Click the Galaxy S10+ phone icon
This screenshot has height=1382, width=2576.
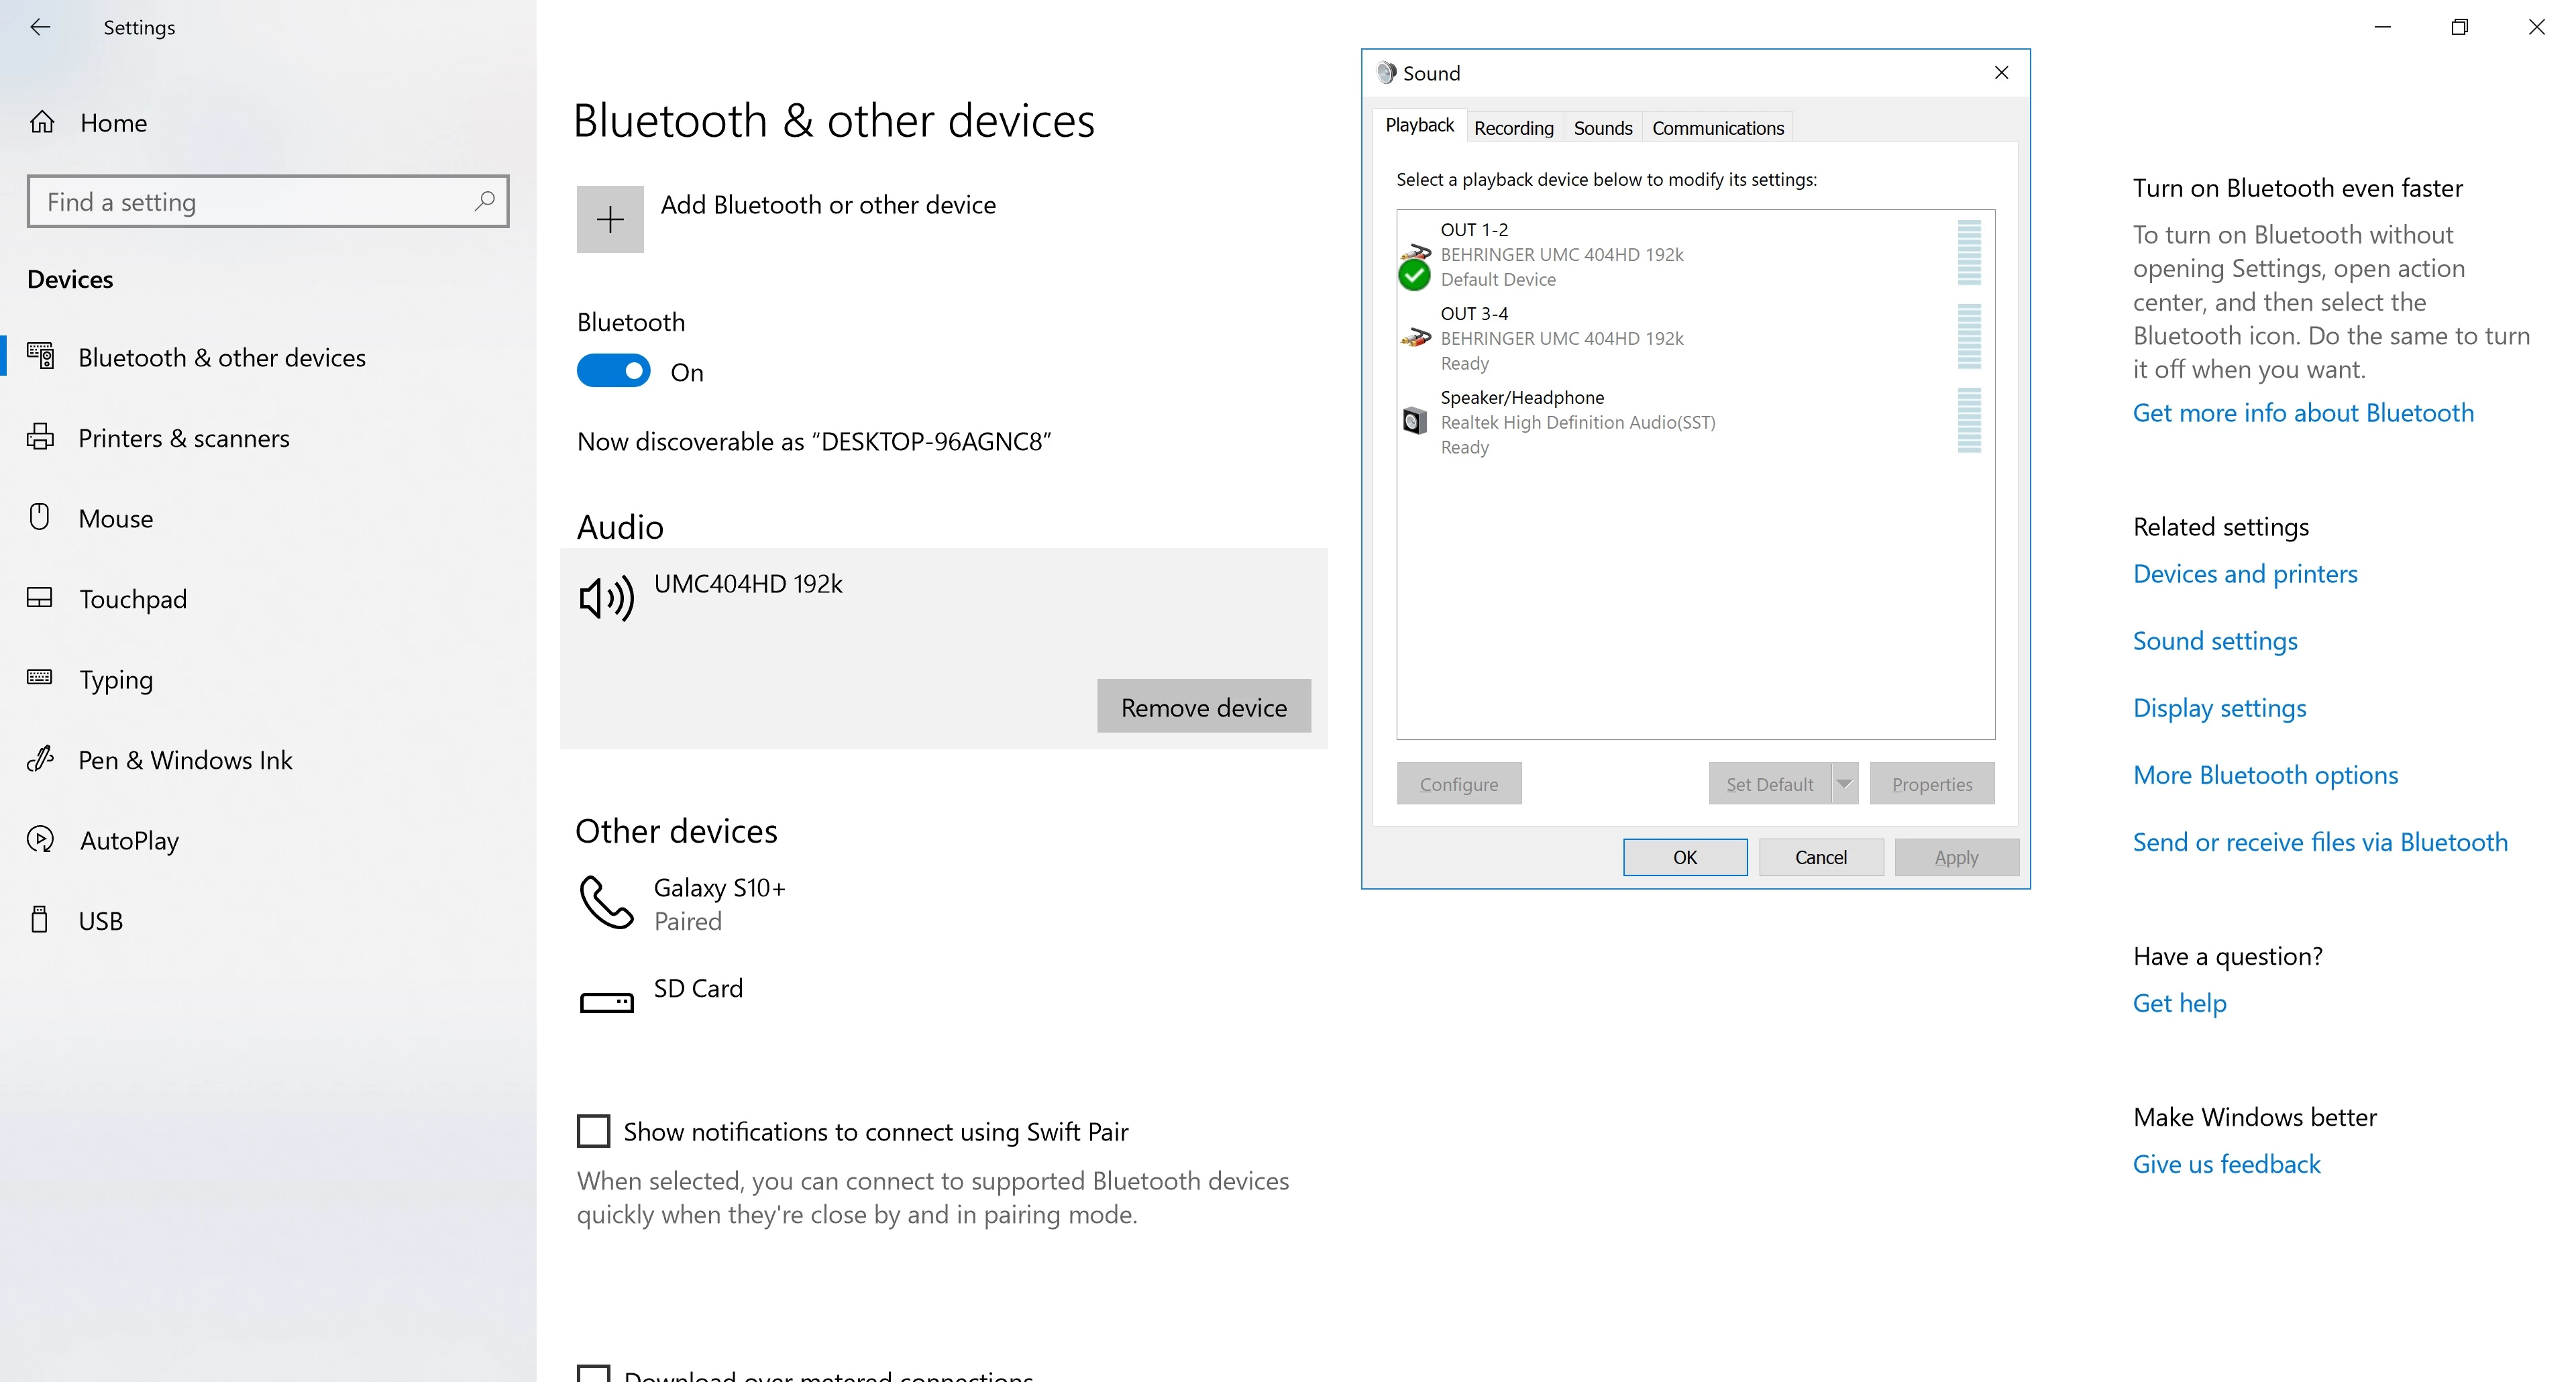[x=606, y=902]
